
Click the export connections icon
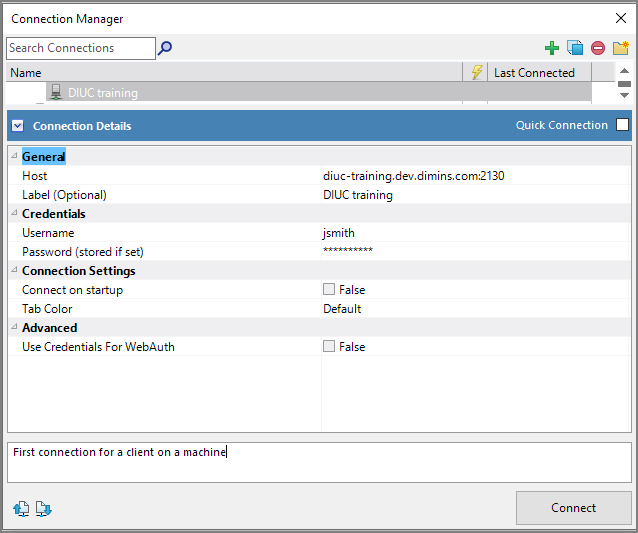tap(21, 509)
